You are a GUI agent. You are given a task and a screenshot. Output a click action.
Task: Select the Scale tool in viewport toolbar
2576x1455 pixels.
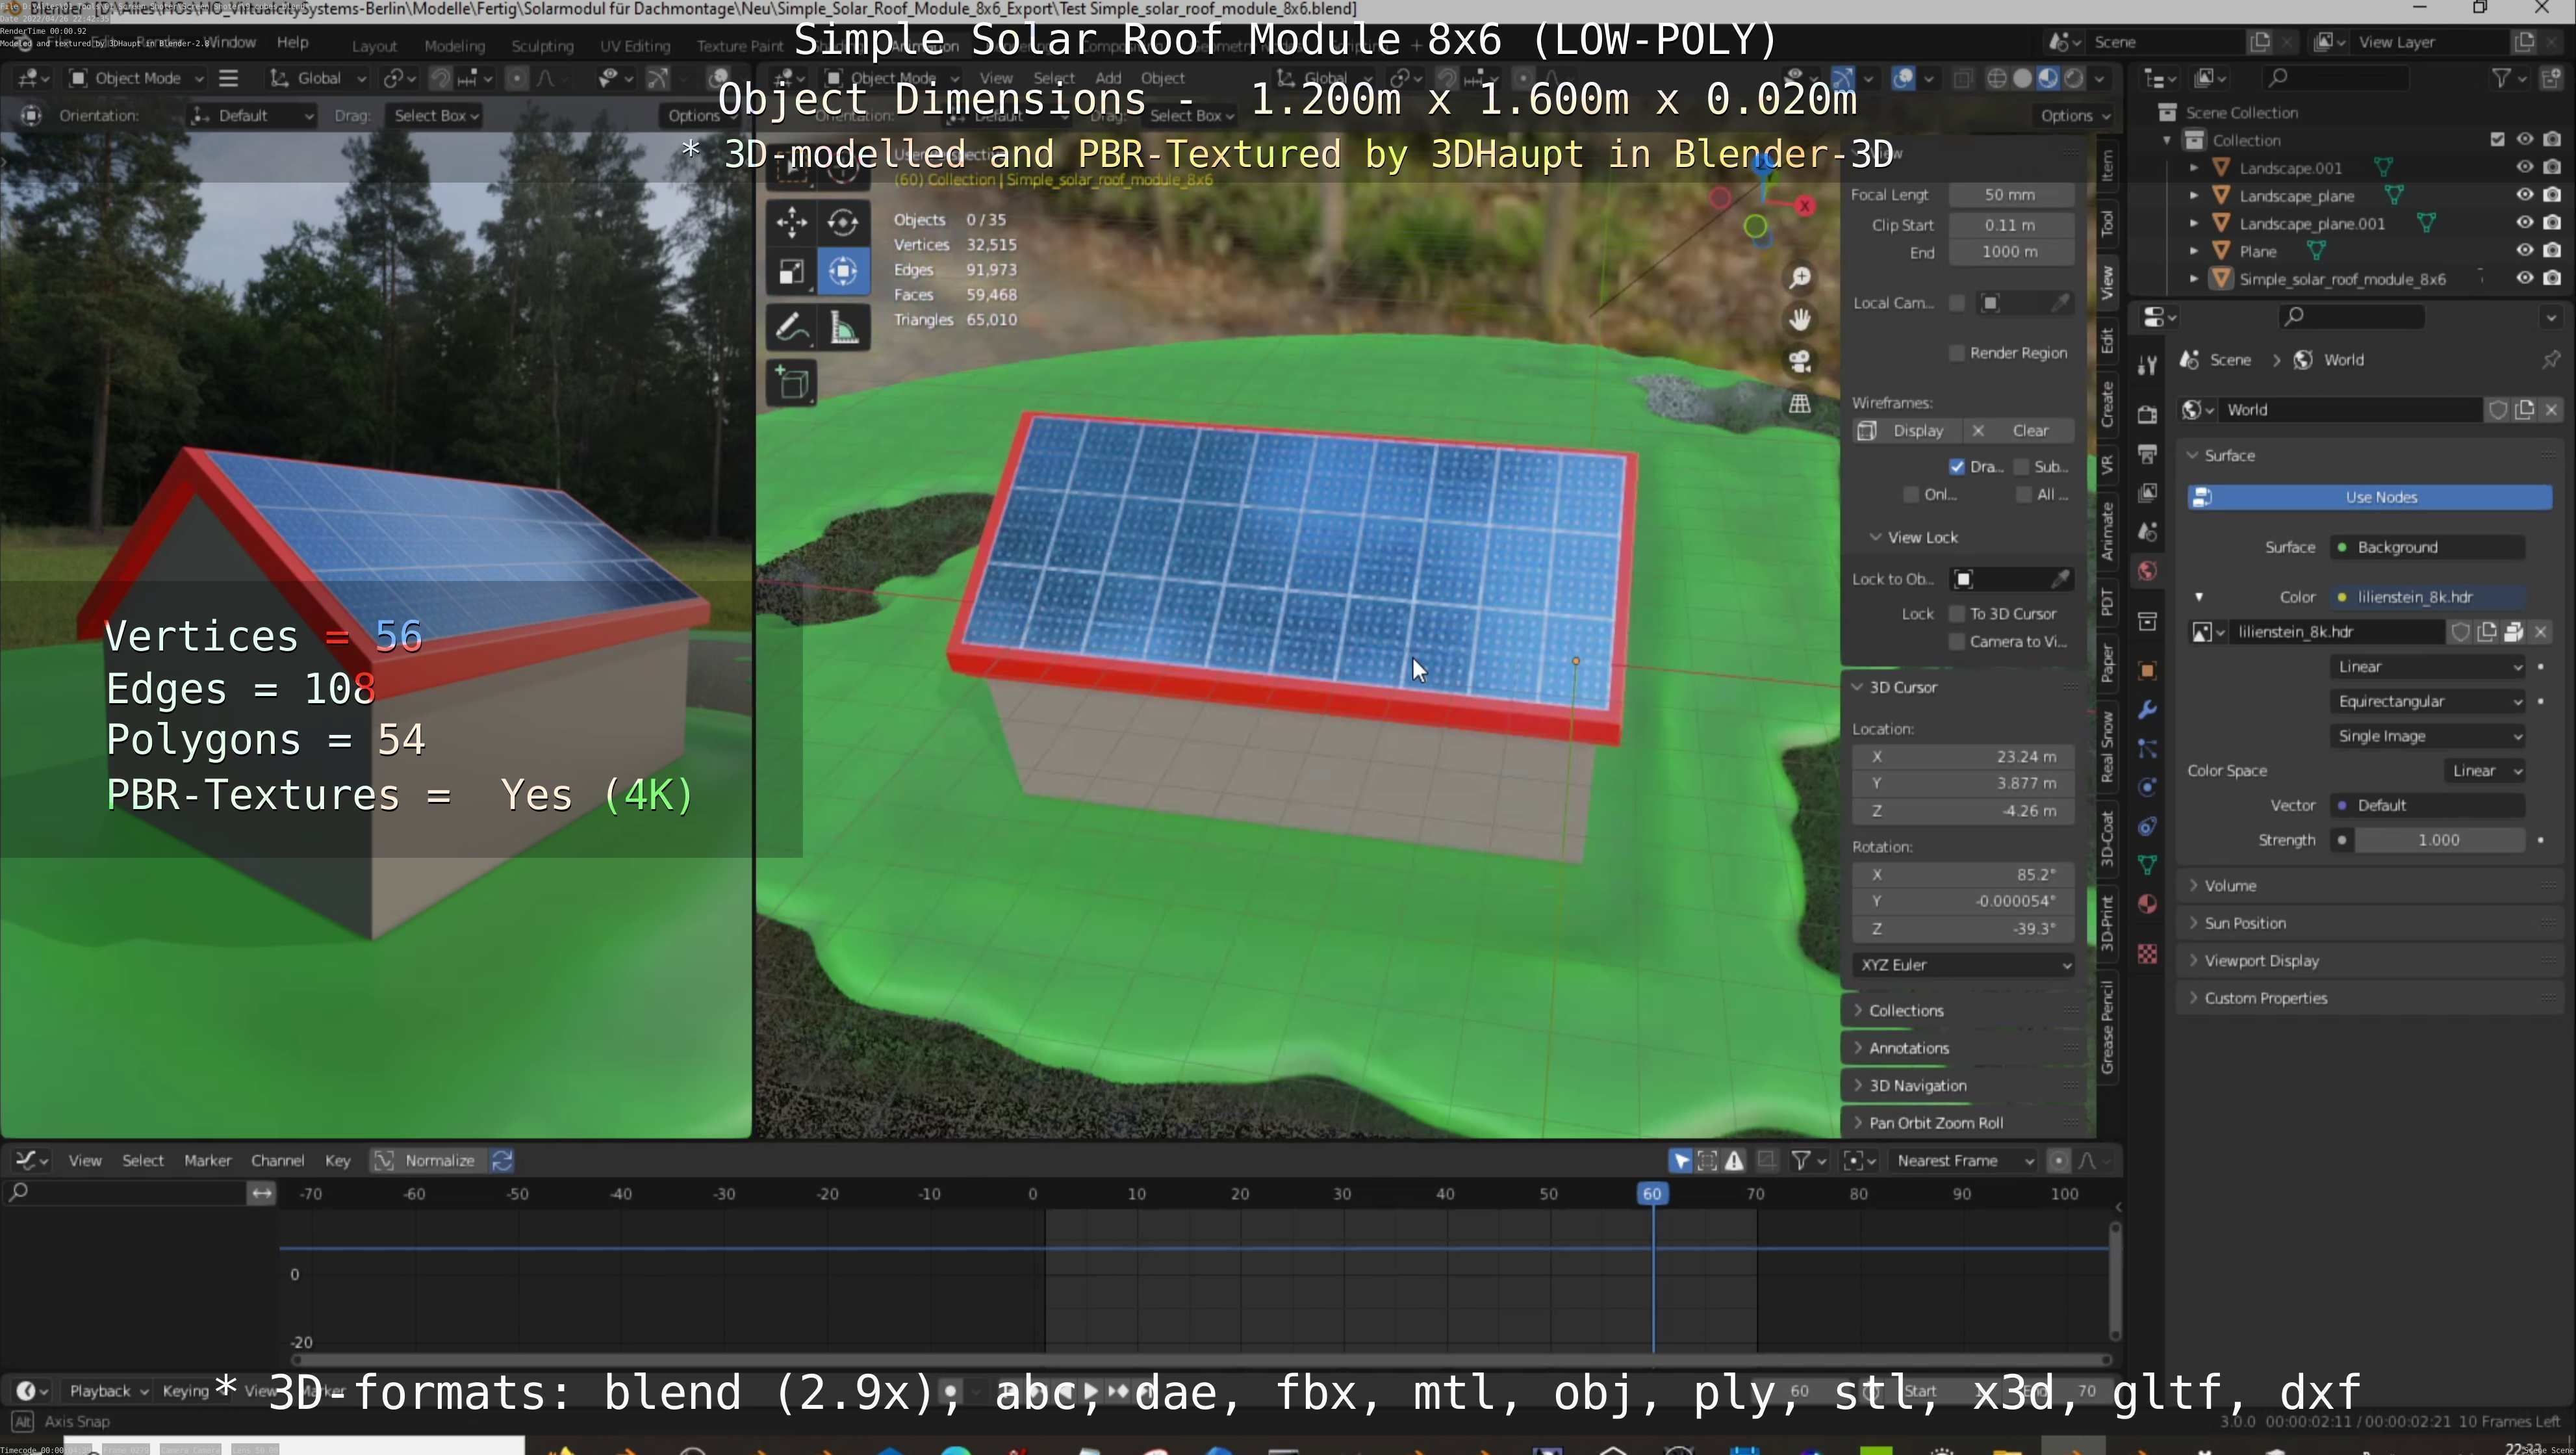[x=791, y=272]
